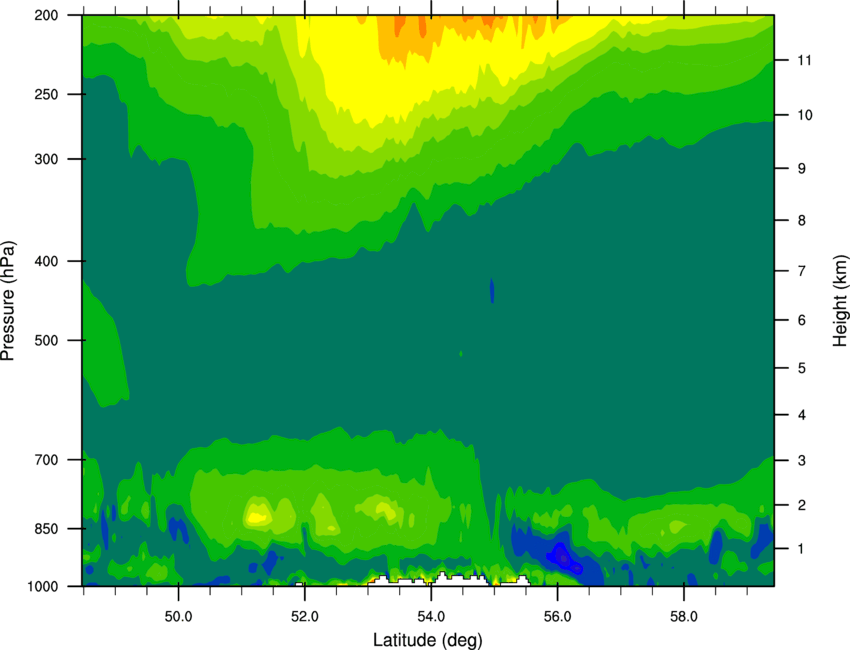850x650 pixels.
Task: Pick the 10 km height label
Action: click(805, 115)
